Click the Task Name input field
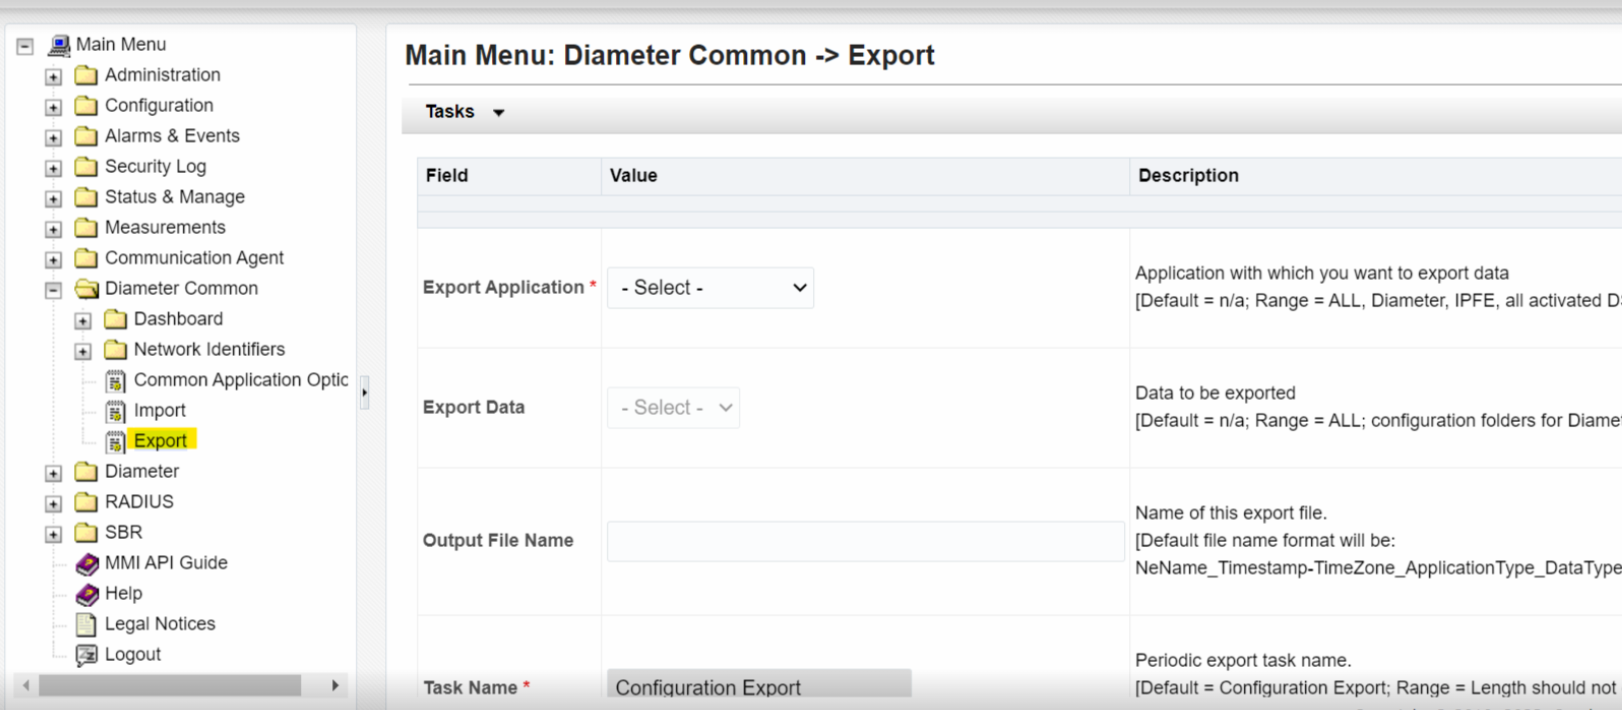The image size is (1622, 710). click(x=759, y=687)
